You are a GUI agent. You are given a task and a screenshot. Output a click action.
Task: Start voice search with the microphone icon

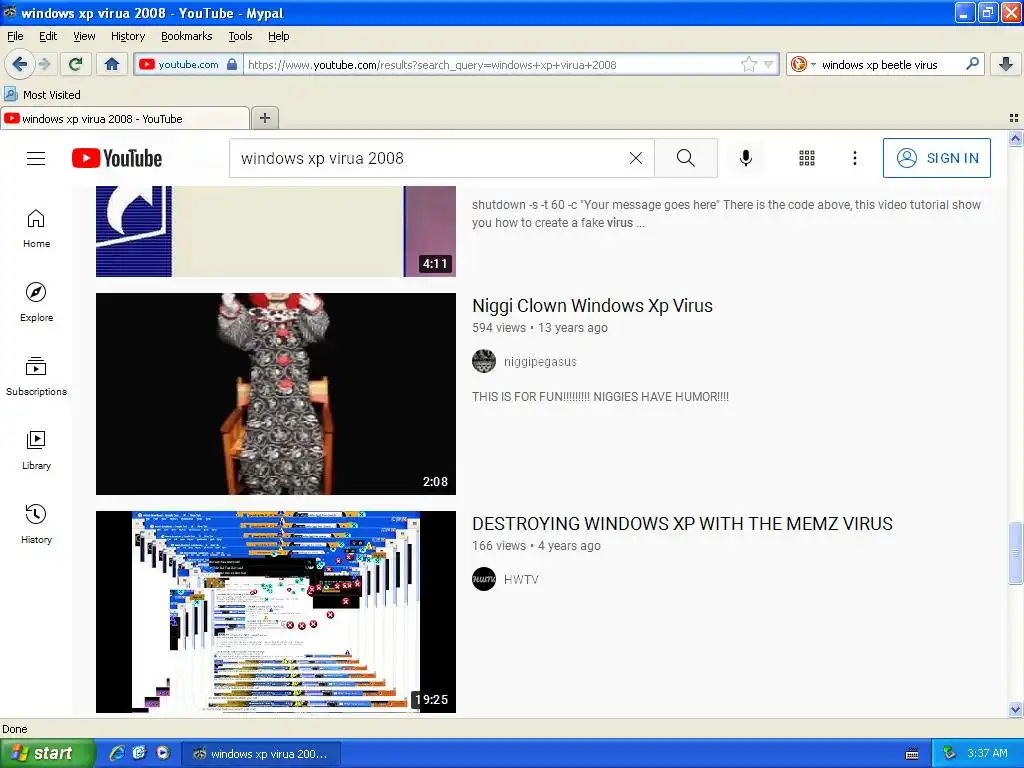pyautogui.click(x=746, y=158)
